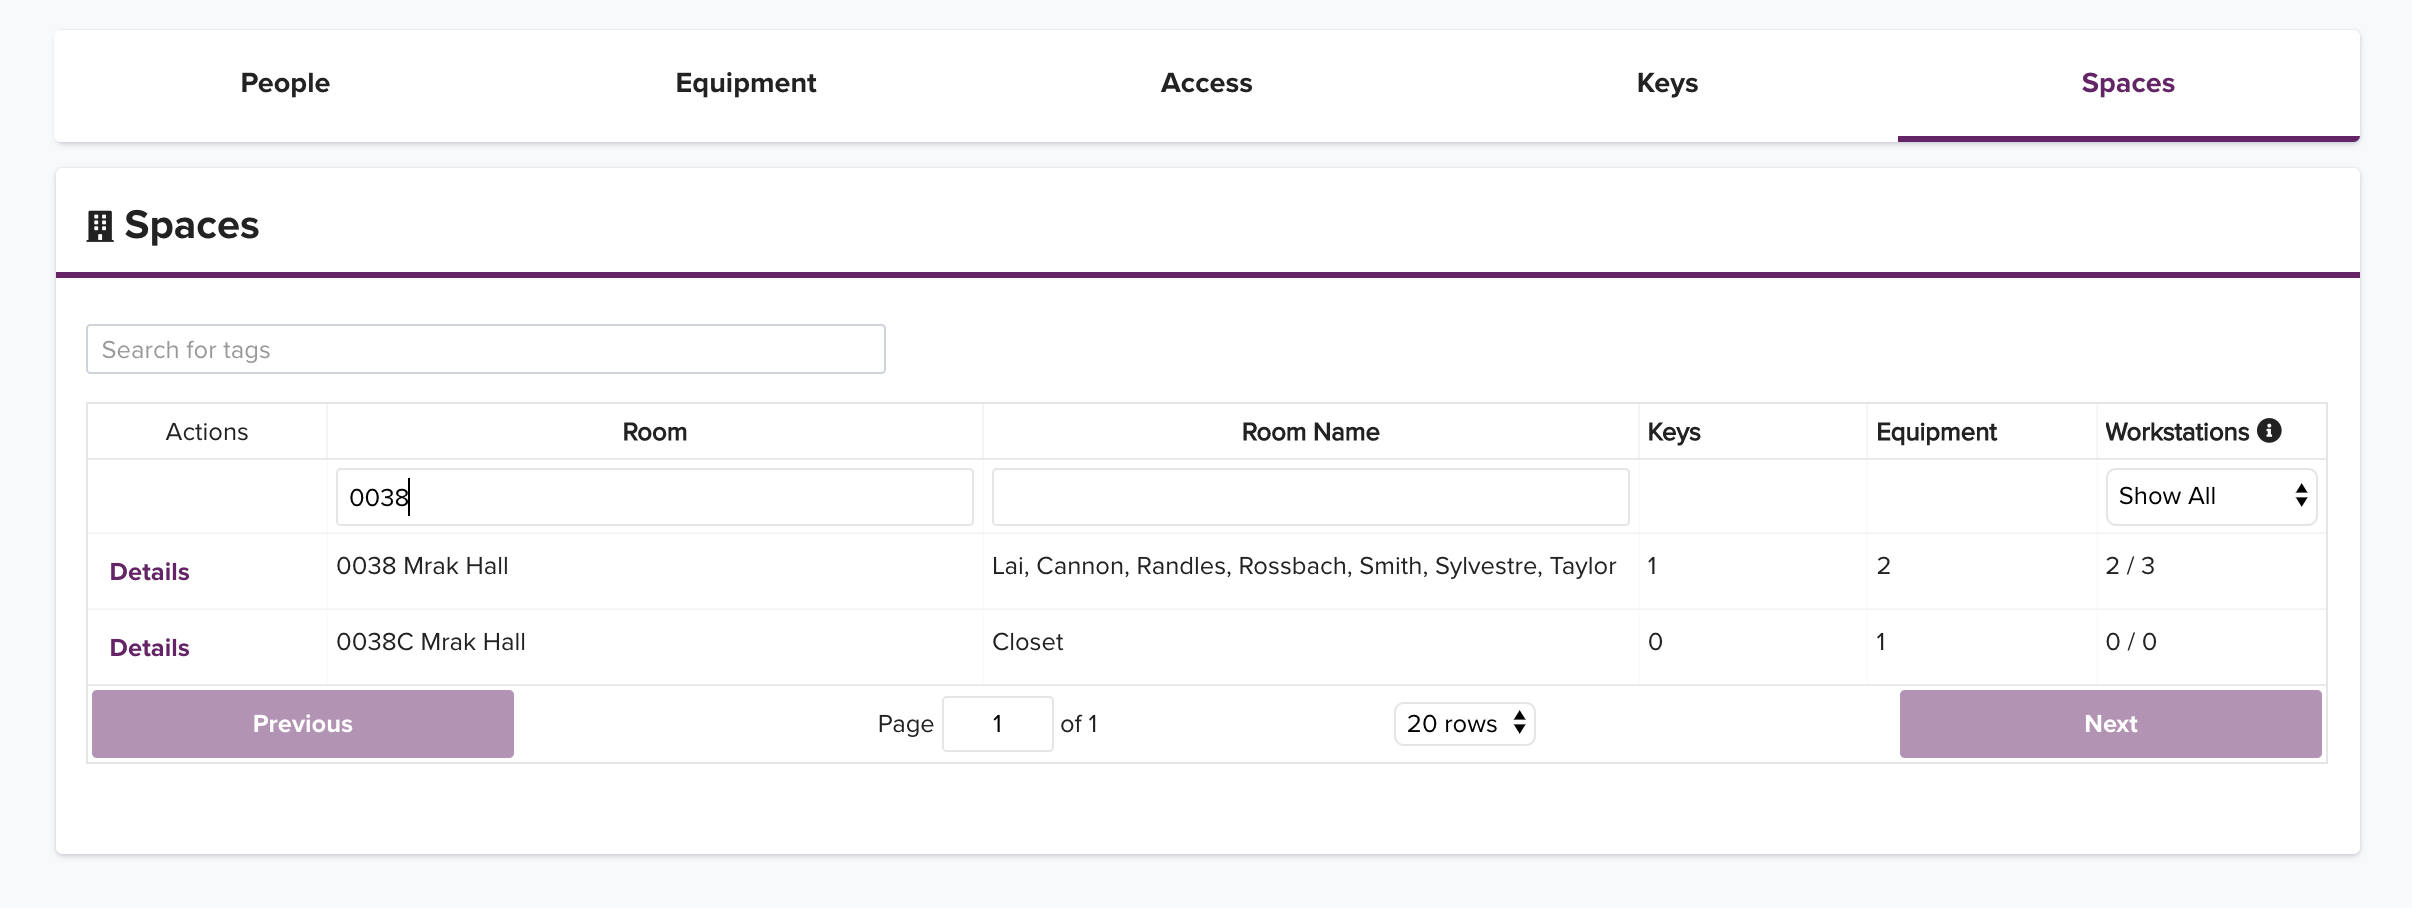Image resolution: width=2412 pixels, height=908 pixels.
Task: Sort by the Equipment column header
Action: tap(1936, 432)
